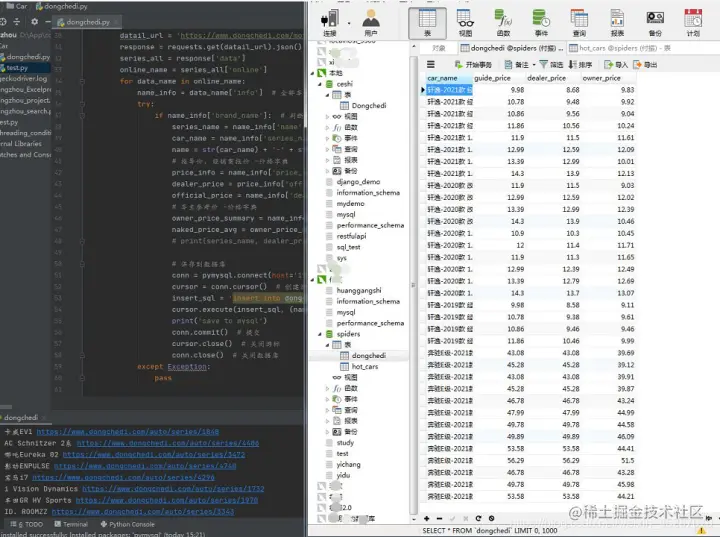Open the 事件 (Event) toolbar icon
720x537 pixels.
[x=541, y=23]
